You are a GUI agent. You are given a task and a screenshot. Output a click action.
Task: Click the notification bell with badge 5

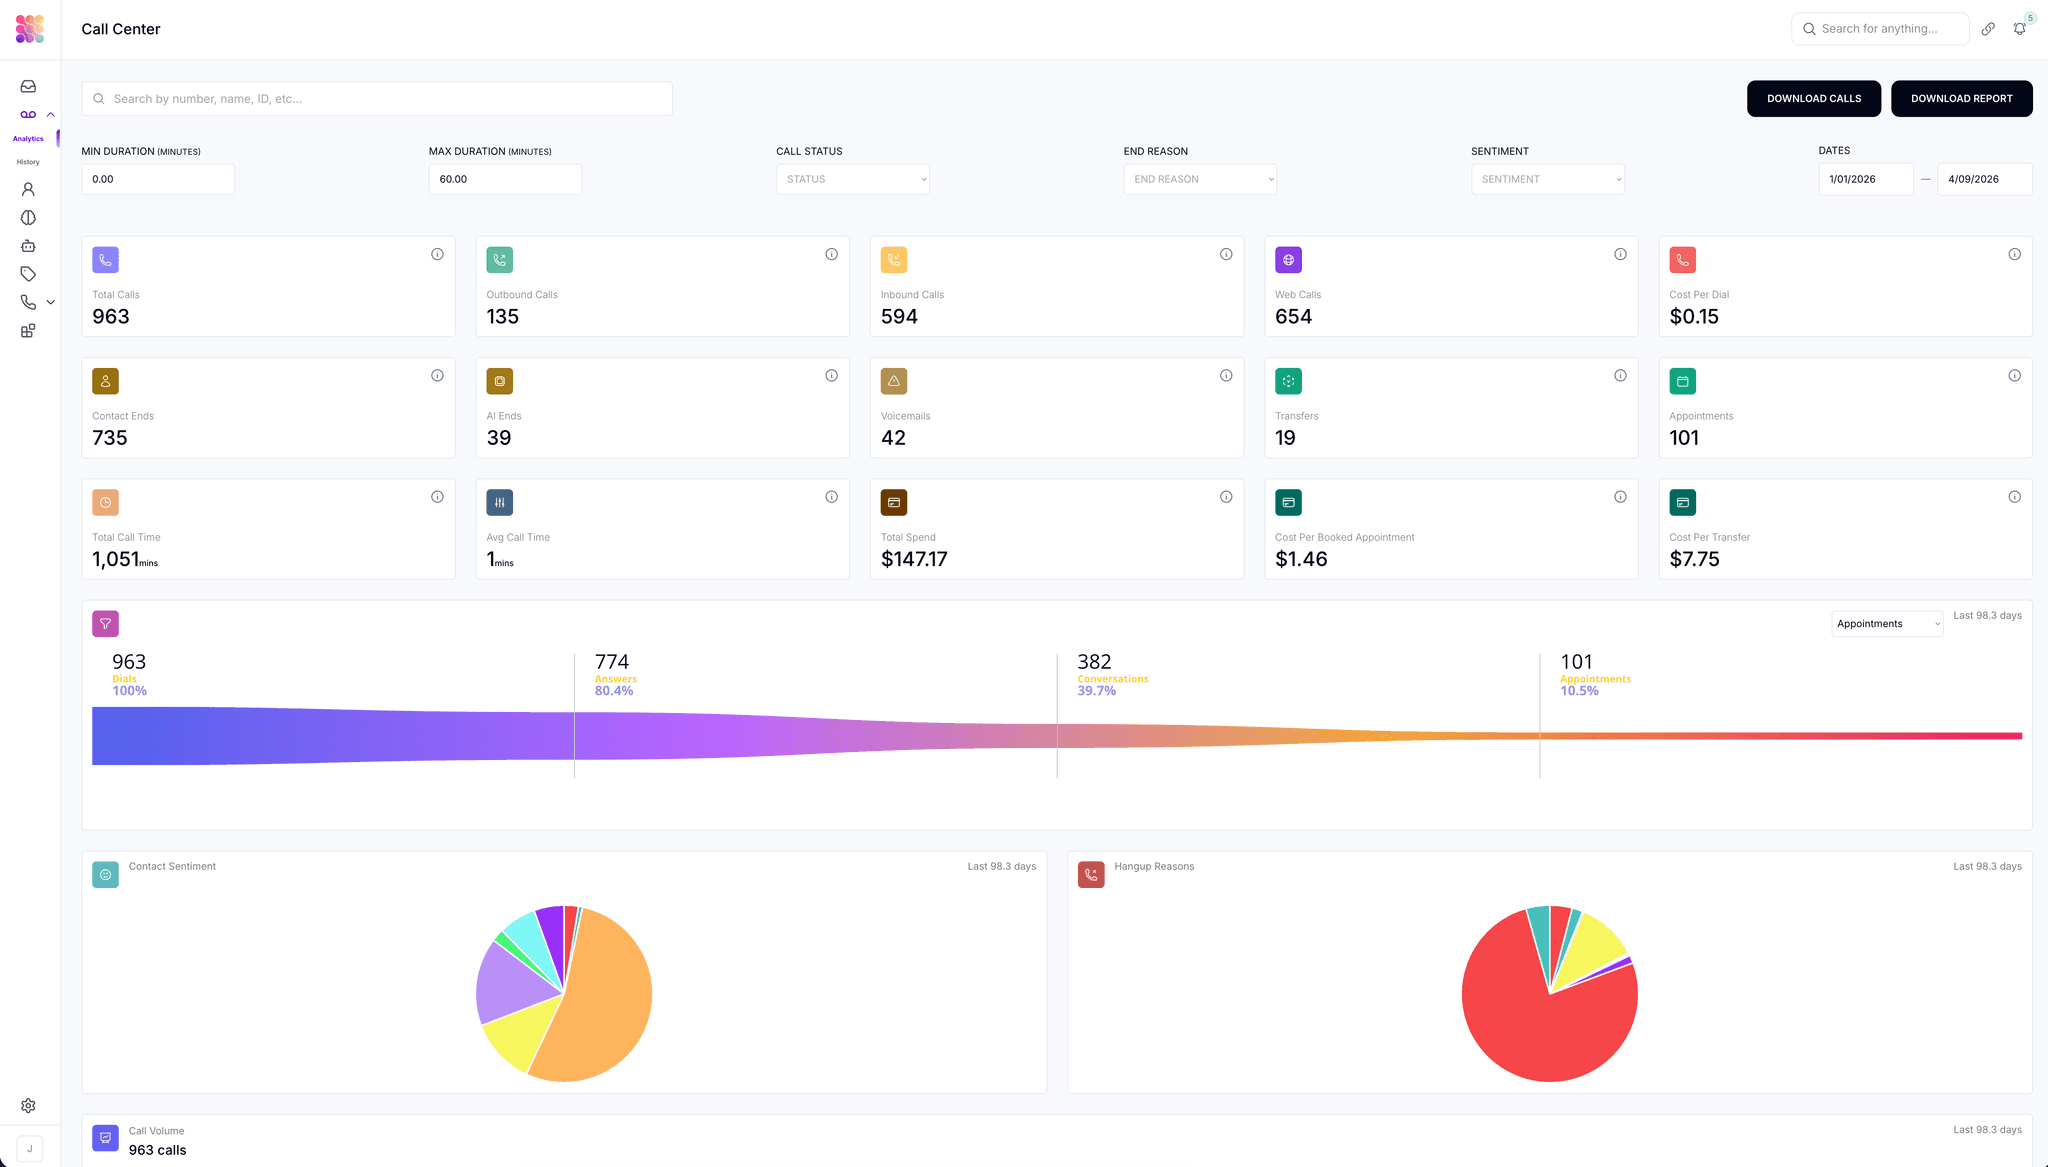click(x=2020, y=28)
